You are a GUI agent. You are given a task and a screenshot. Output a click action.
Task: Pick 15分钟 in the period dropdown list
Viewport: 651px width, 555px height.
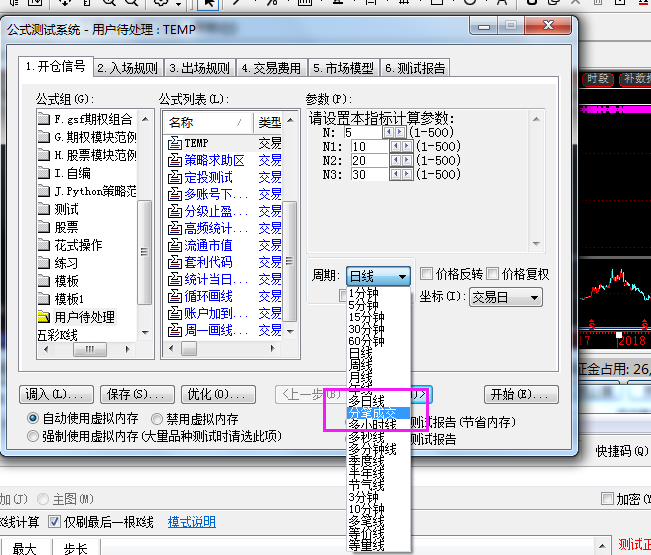(x=365, y=317)
